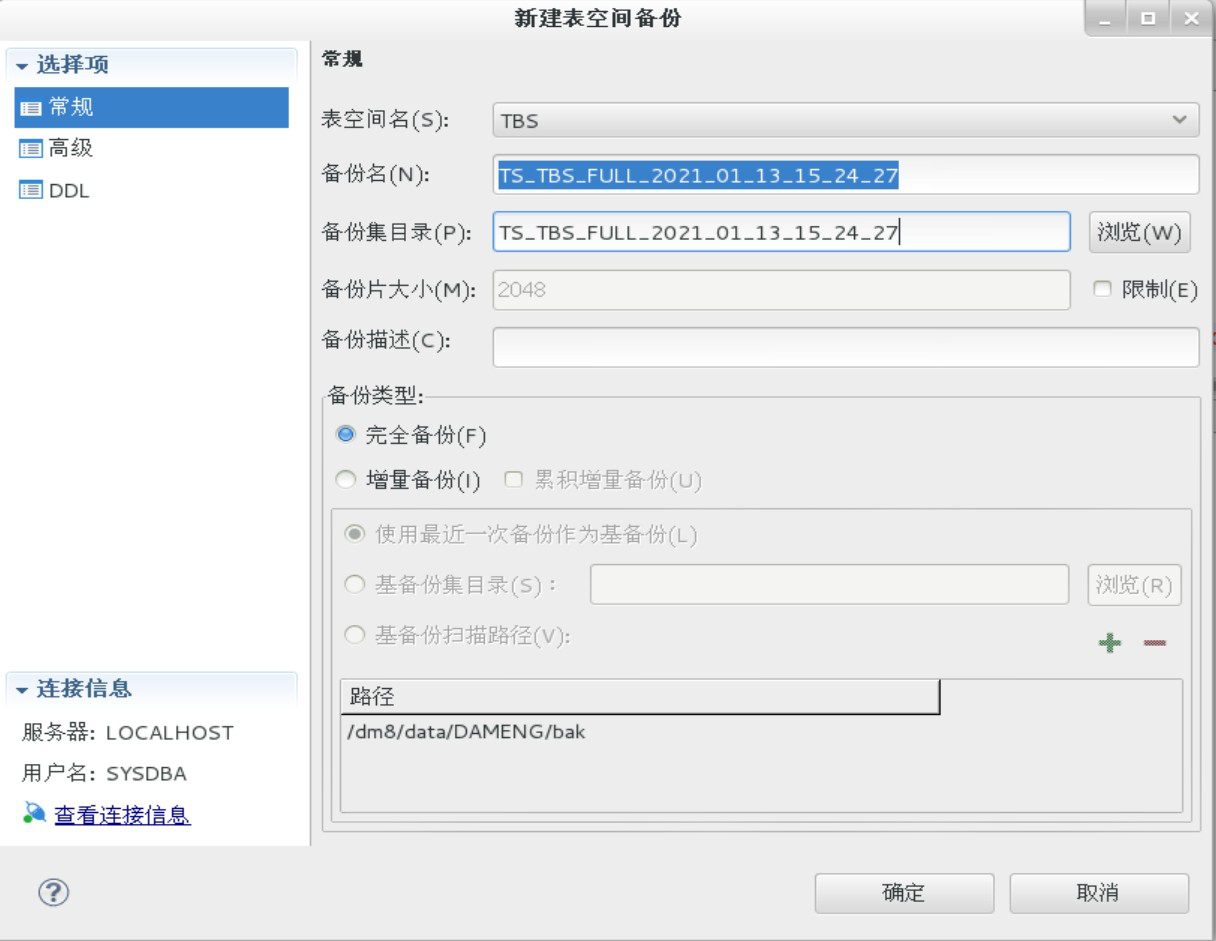Click the 基备份集目录 path field
Viewport: 1216px width, 941px height.
tap(830, 585)
